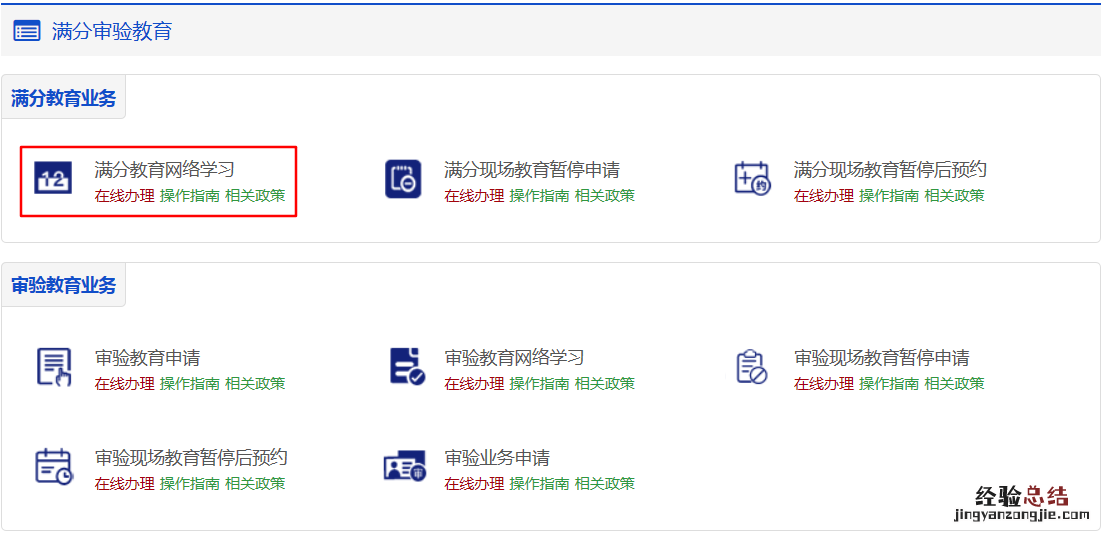This screenshot has height=533, width=1104.
Task: Click 相关政策 under 满分现场教育暂停申请
Action: 605,196
